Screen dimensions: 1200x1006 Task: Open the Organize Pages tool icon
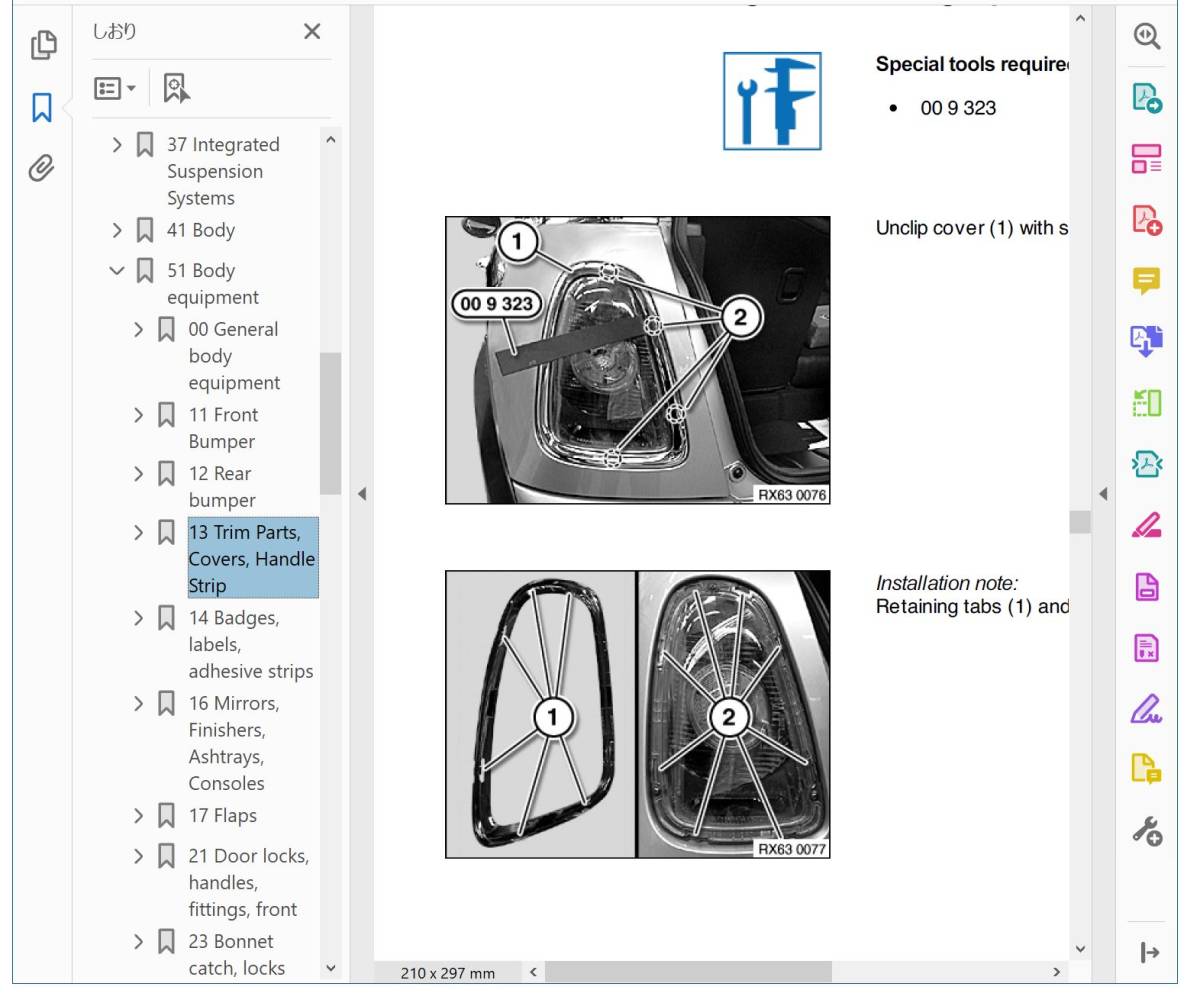tap(1146, 158)
